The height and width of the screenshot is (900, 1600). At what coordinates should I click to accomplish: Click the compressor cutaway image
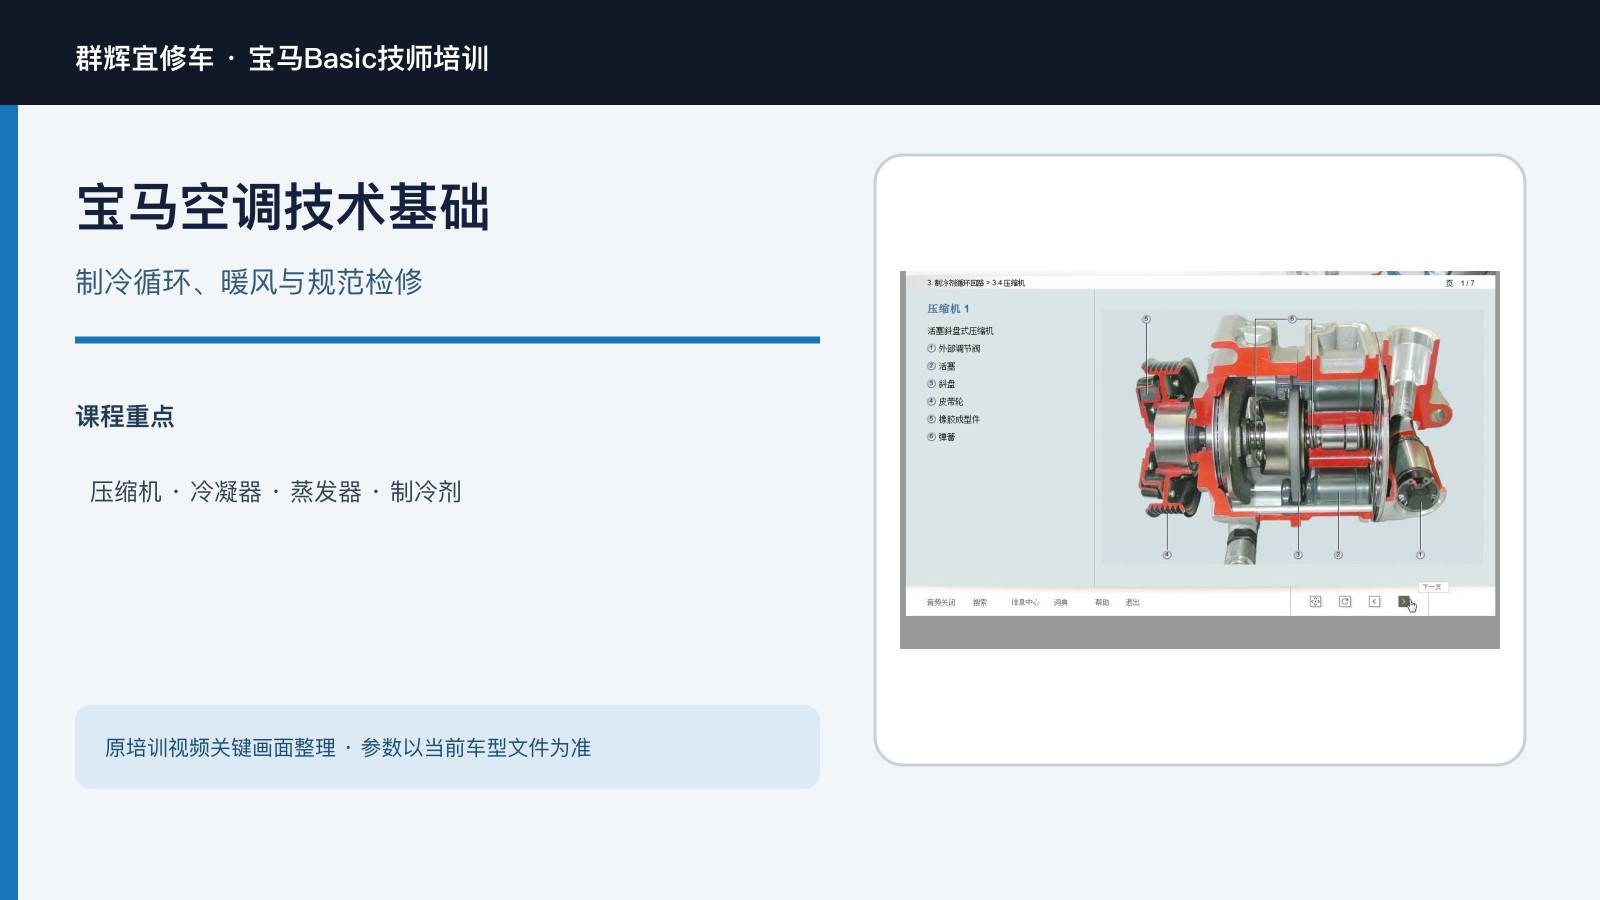tap(1292, 437)
